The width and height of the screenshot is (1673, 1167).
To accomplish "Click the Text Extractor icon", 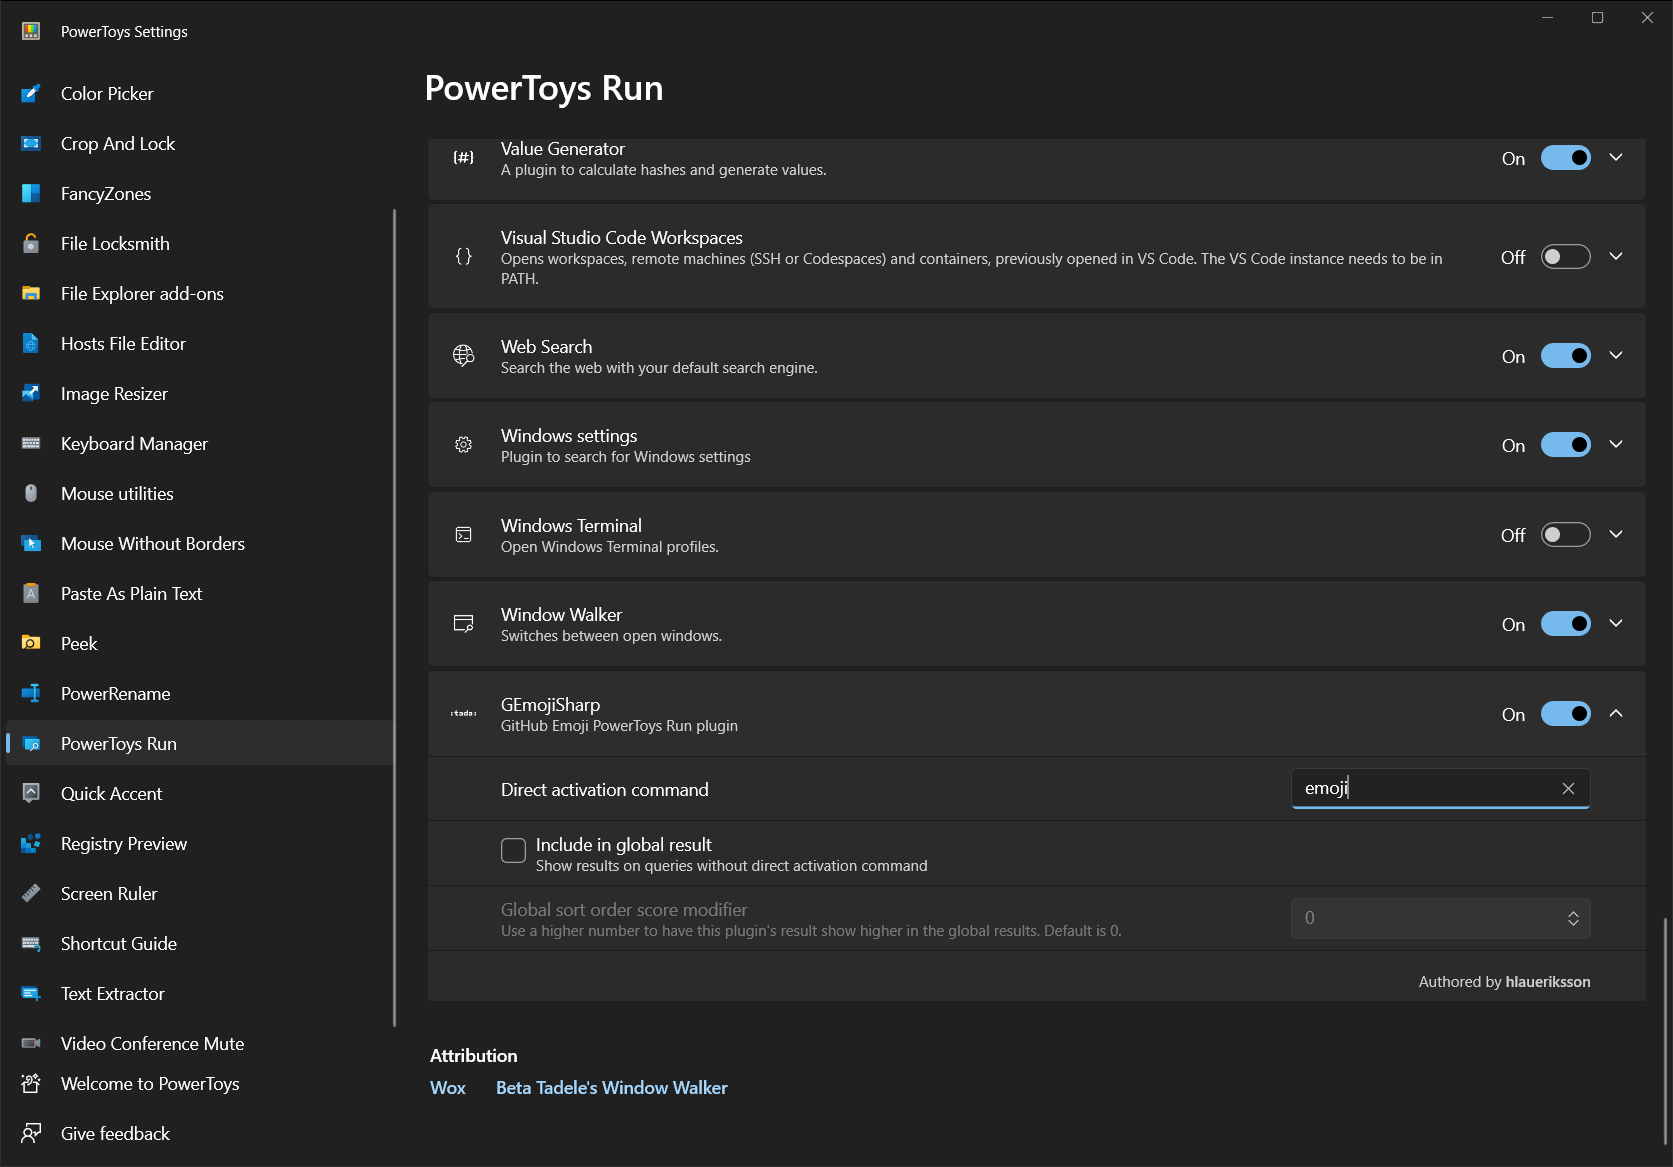I will 31,994.
